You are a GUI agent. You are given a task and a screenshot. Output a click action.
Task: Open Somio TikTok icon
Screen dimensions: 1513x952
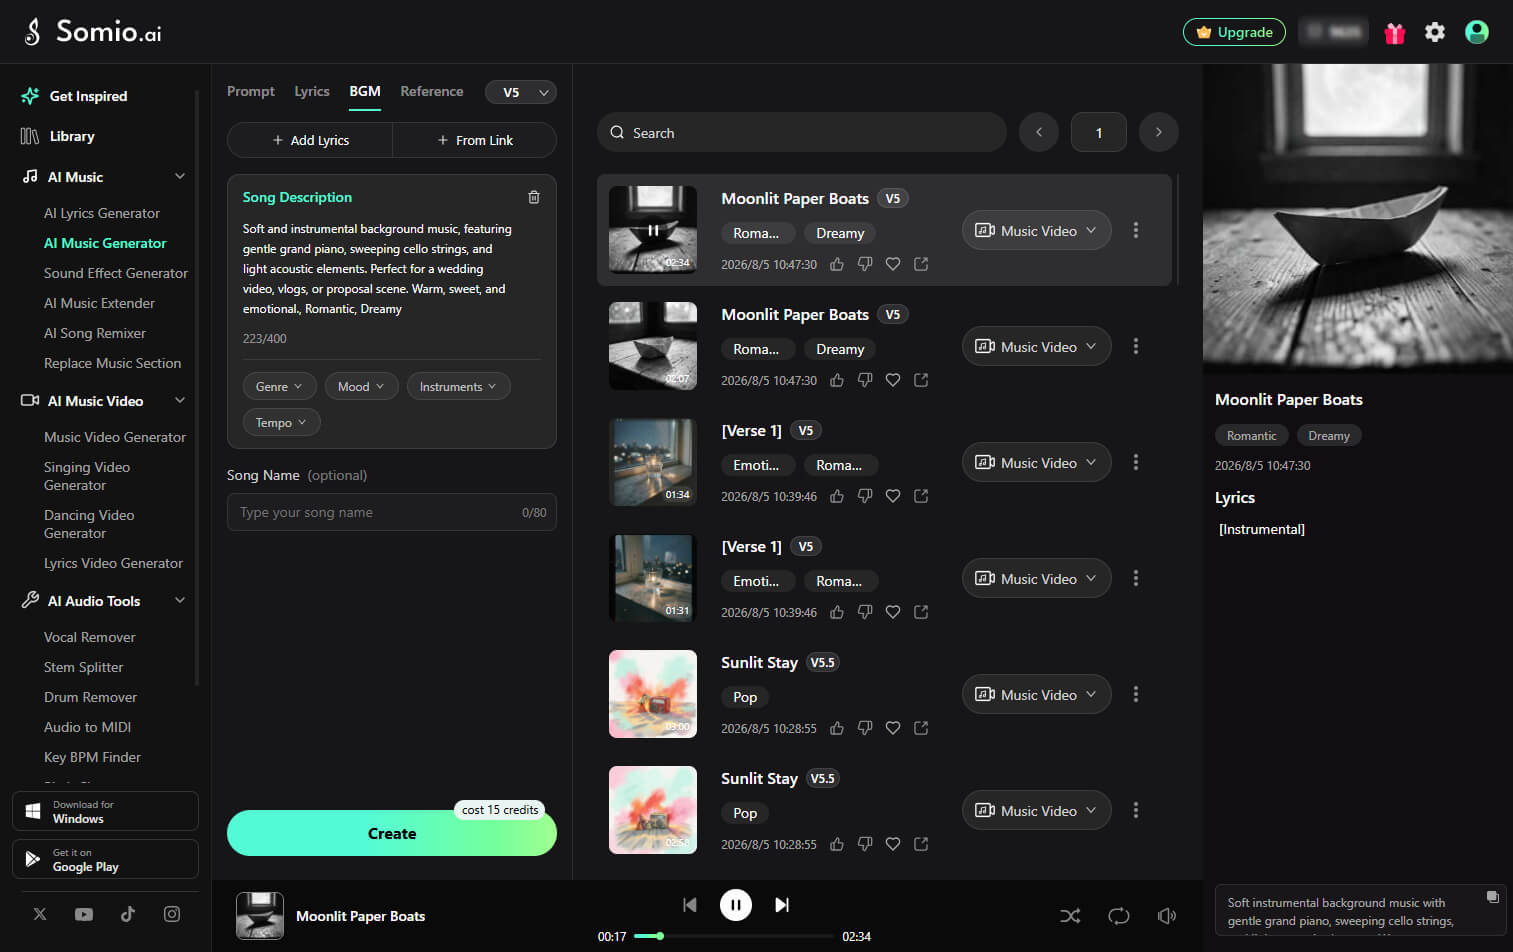point(128,913)
